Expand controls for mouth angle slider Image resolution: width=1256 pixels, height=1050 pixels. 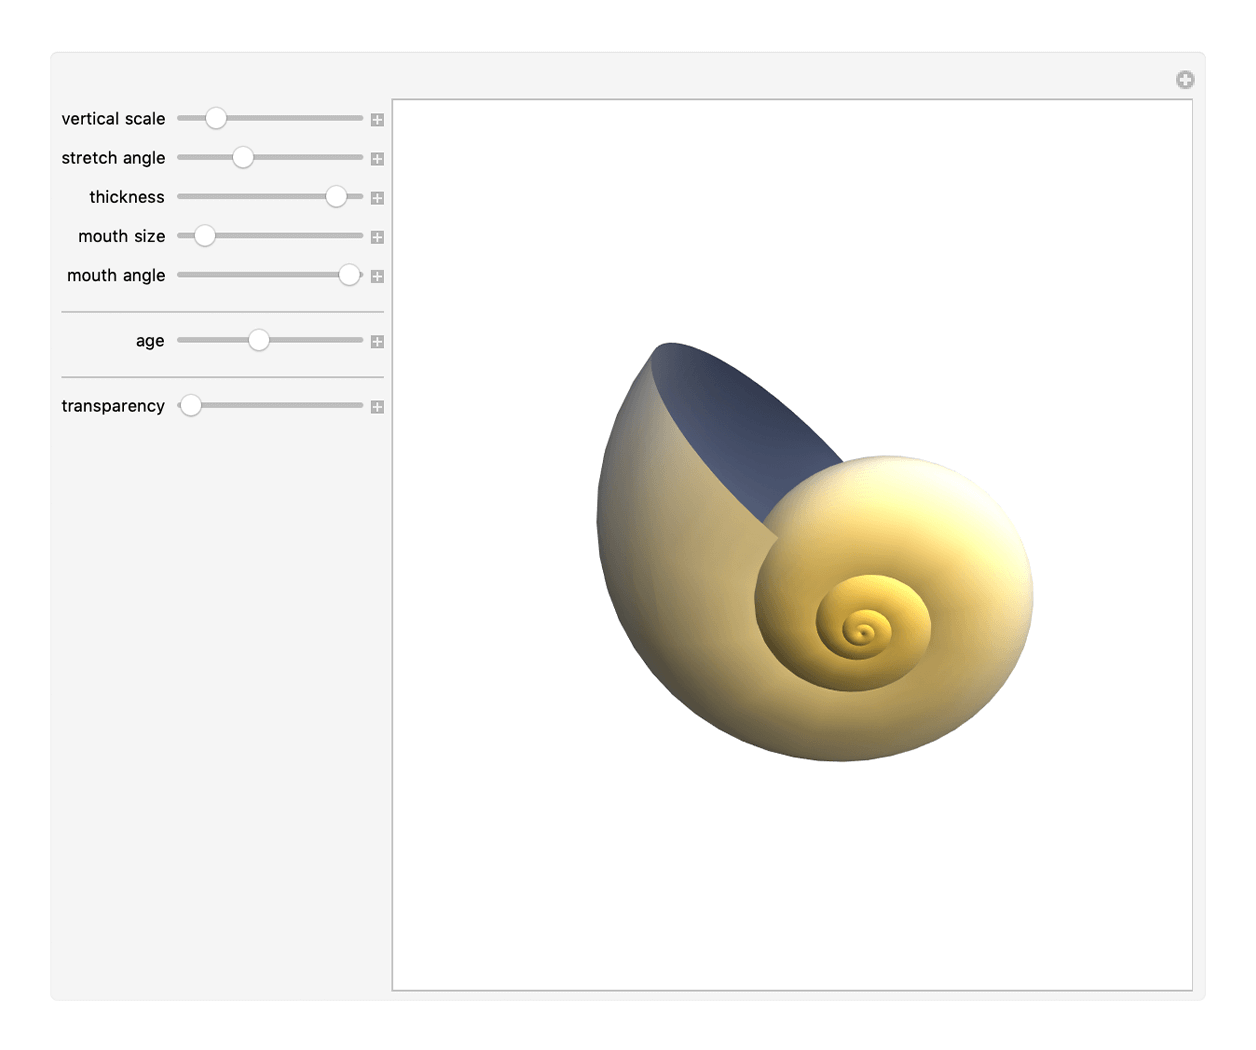coord(377,276)
